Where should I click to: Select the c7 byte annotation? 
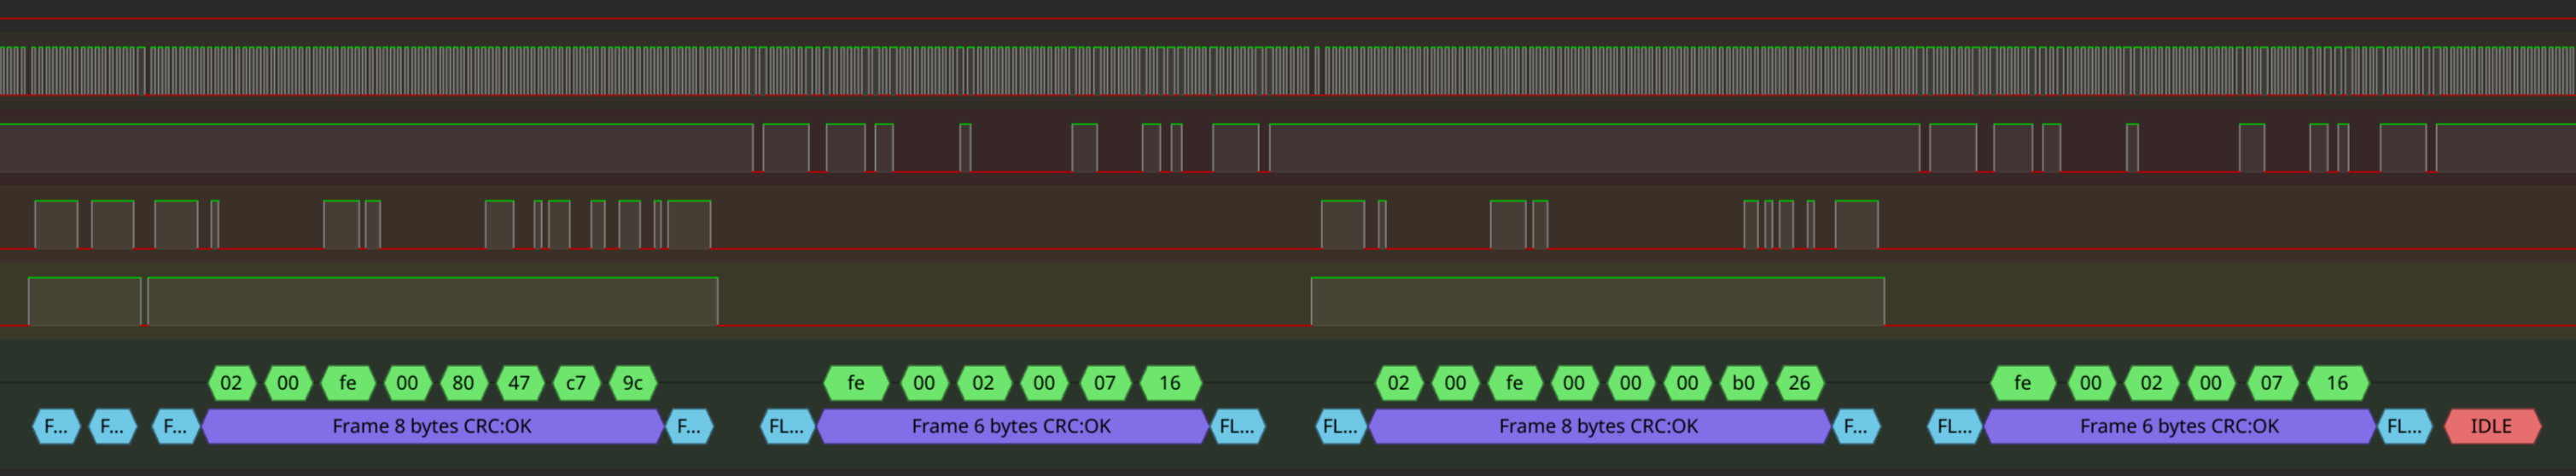tap(576, 383)
